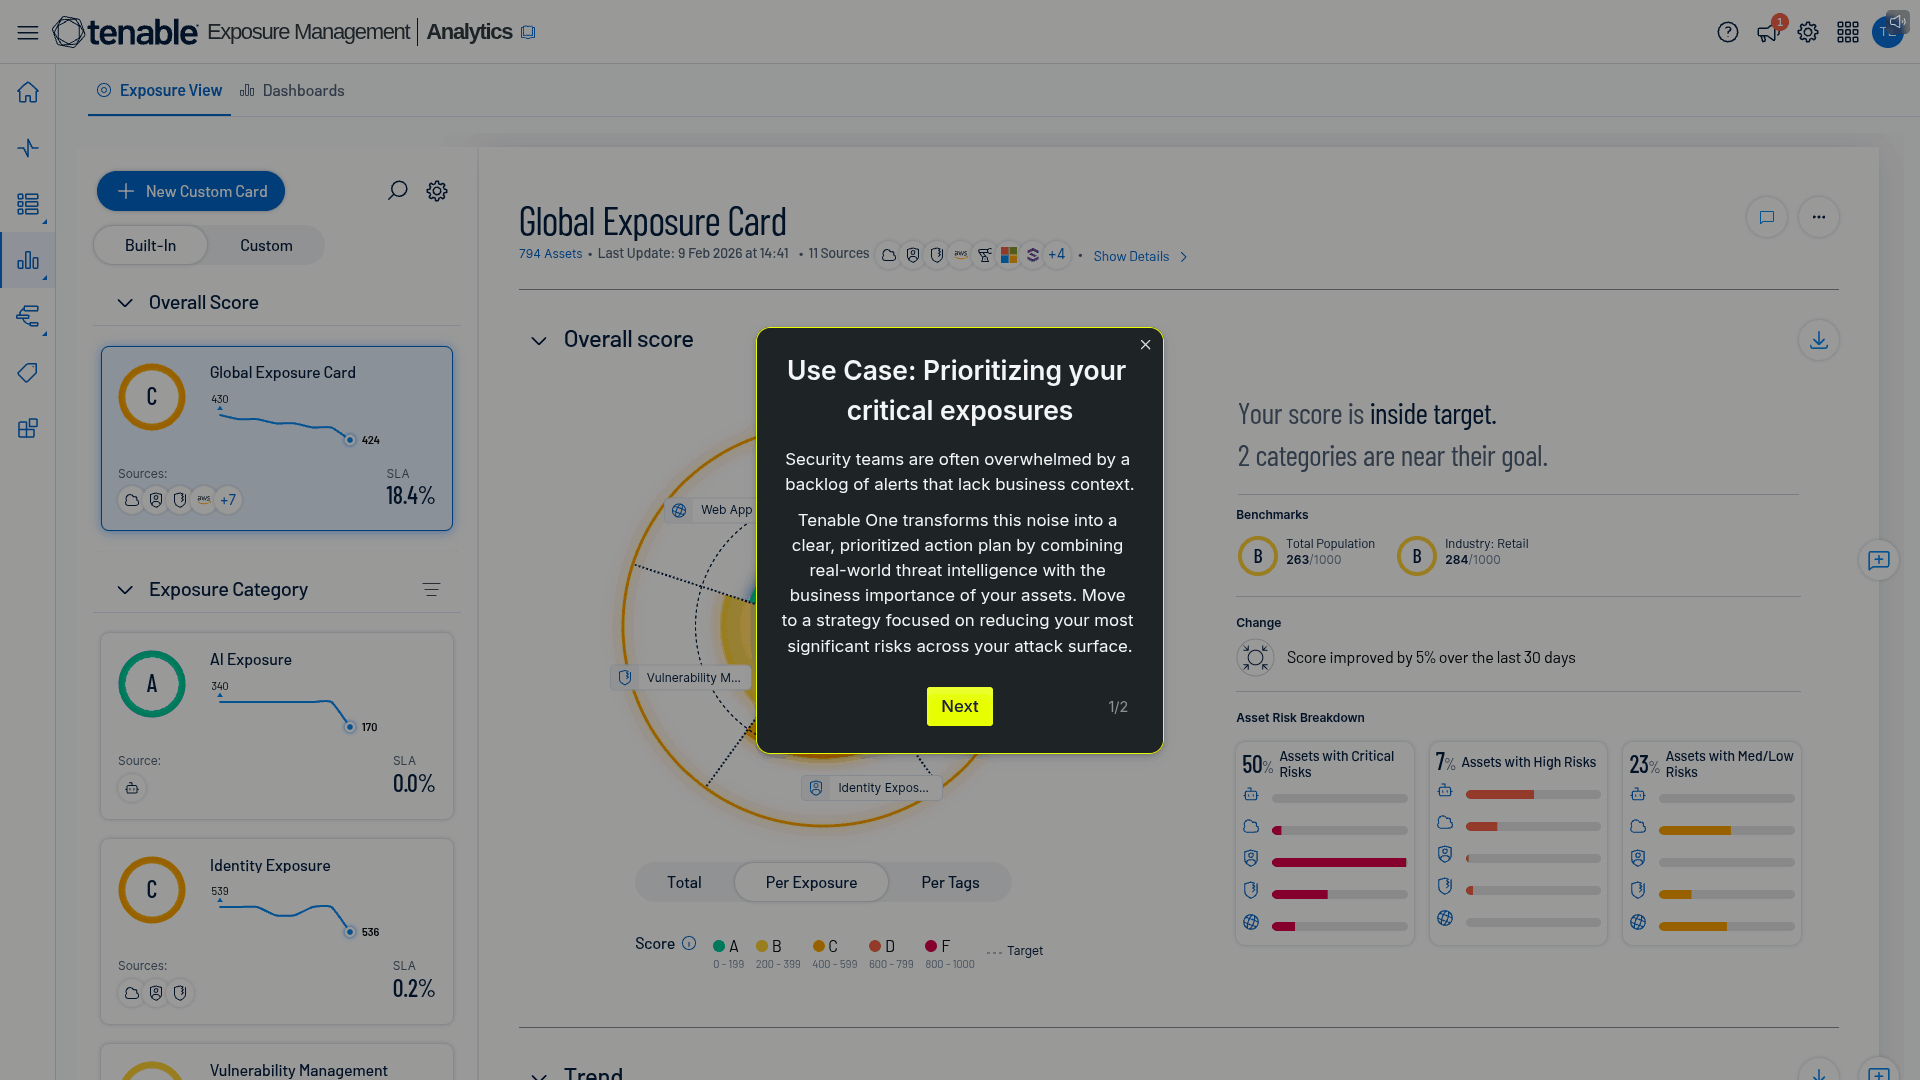
Task: Open the Analytics bar chart sidebar icon
Action: (x=28, y=260)
